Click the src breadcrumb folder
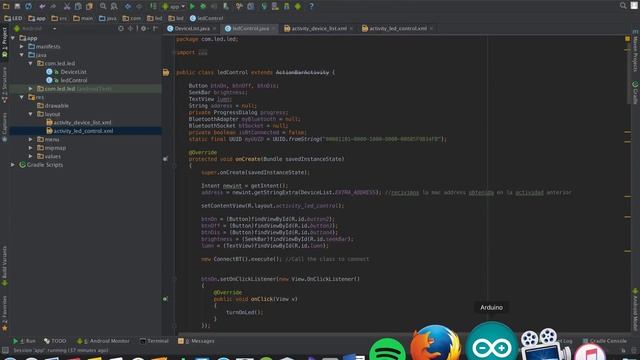Viewport: 640px width, 360px height. click(59, 18)
